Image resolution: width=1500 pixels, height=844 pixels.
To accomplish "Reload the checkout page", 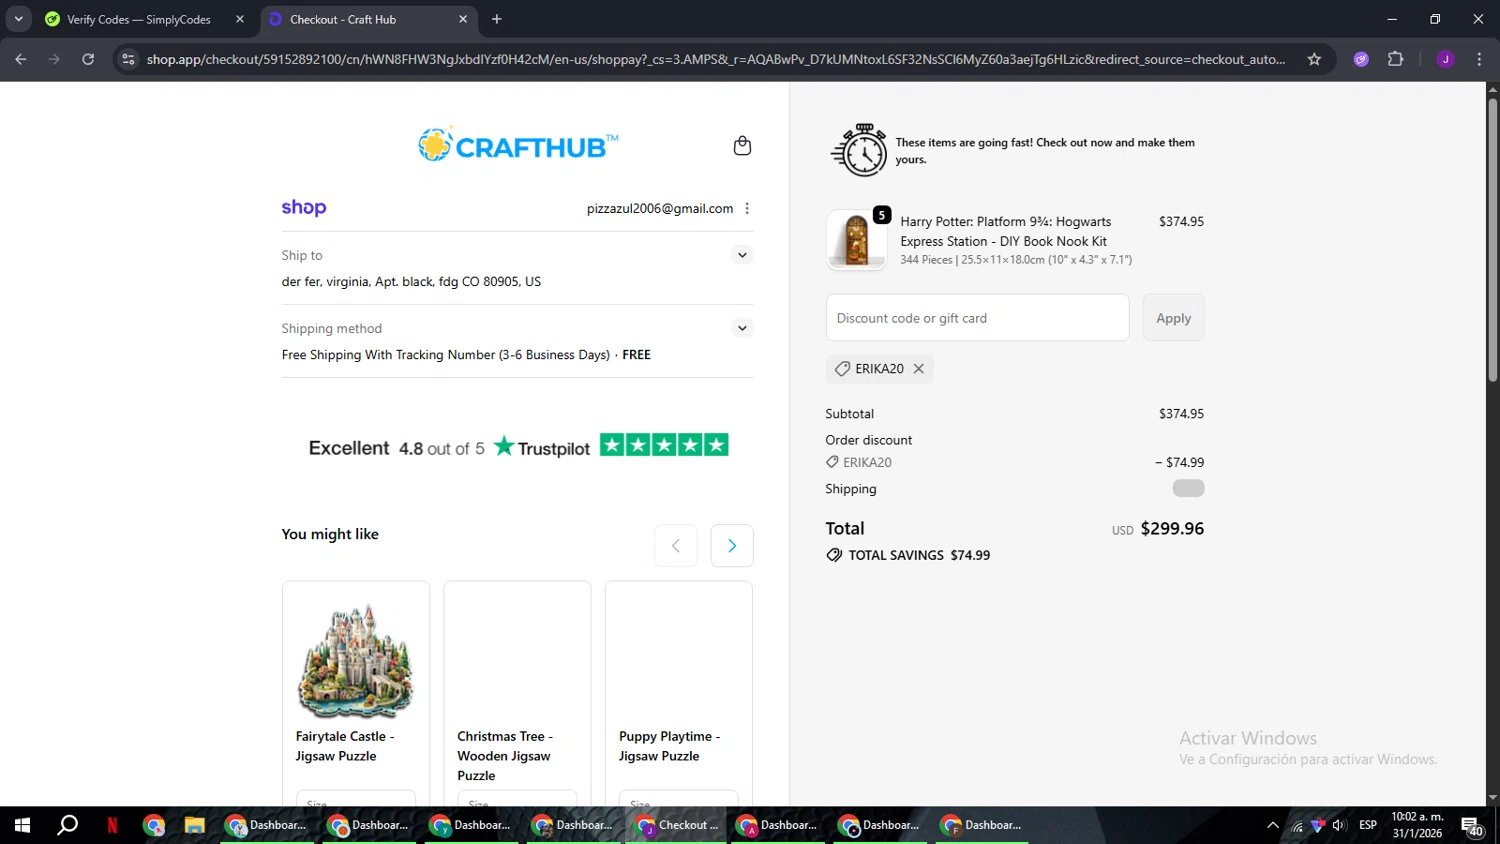I will coord(88,59).
